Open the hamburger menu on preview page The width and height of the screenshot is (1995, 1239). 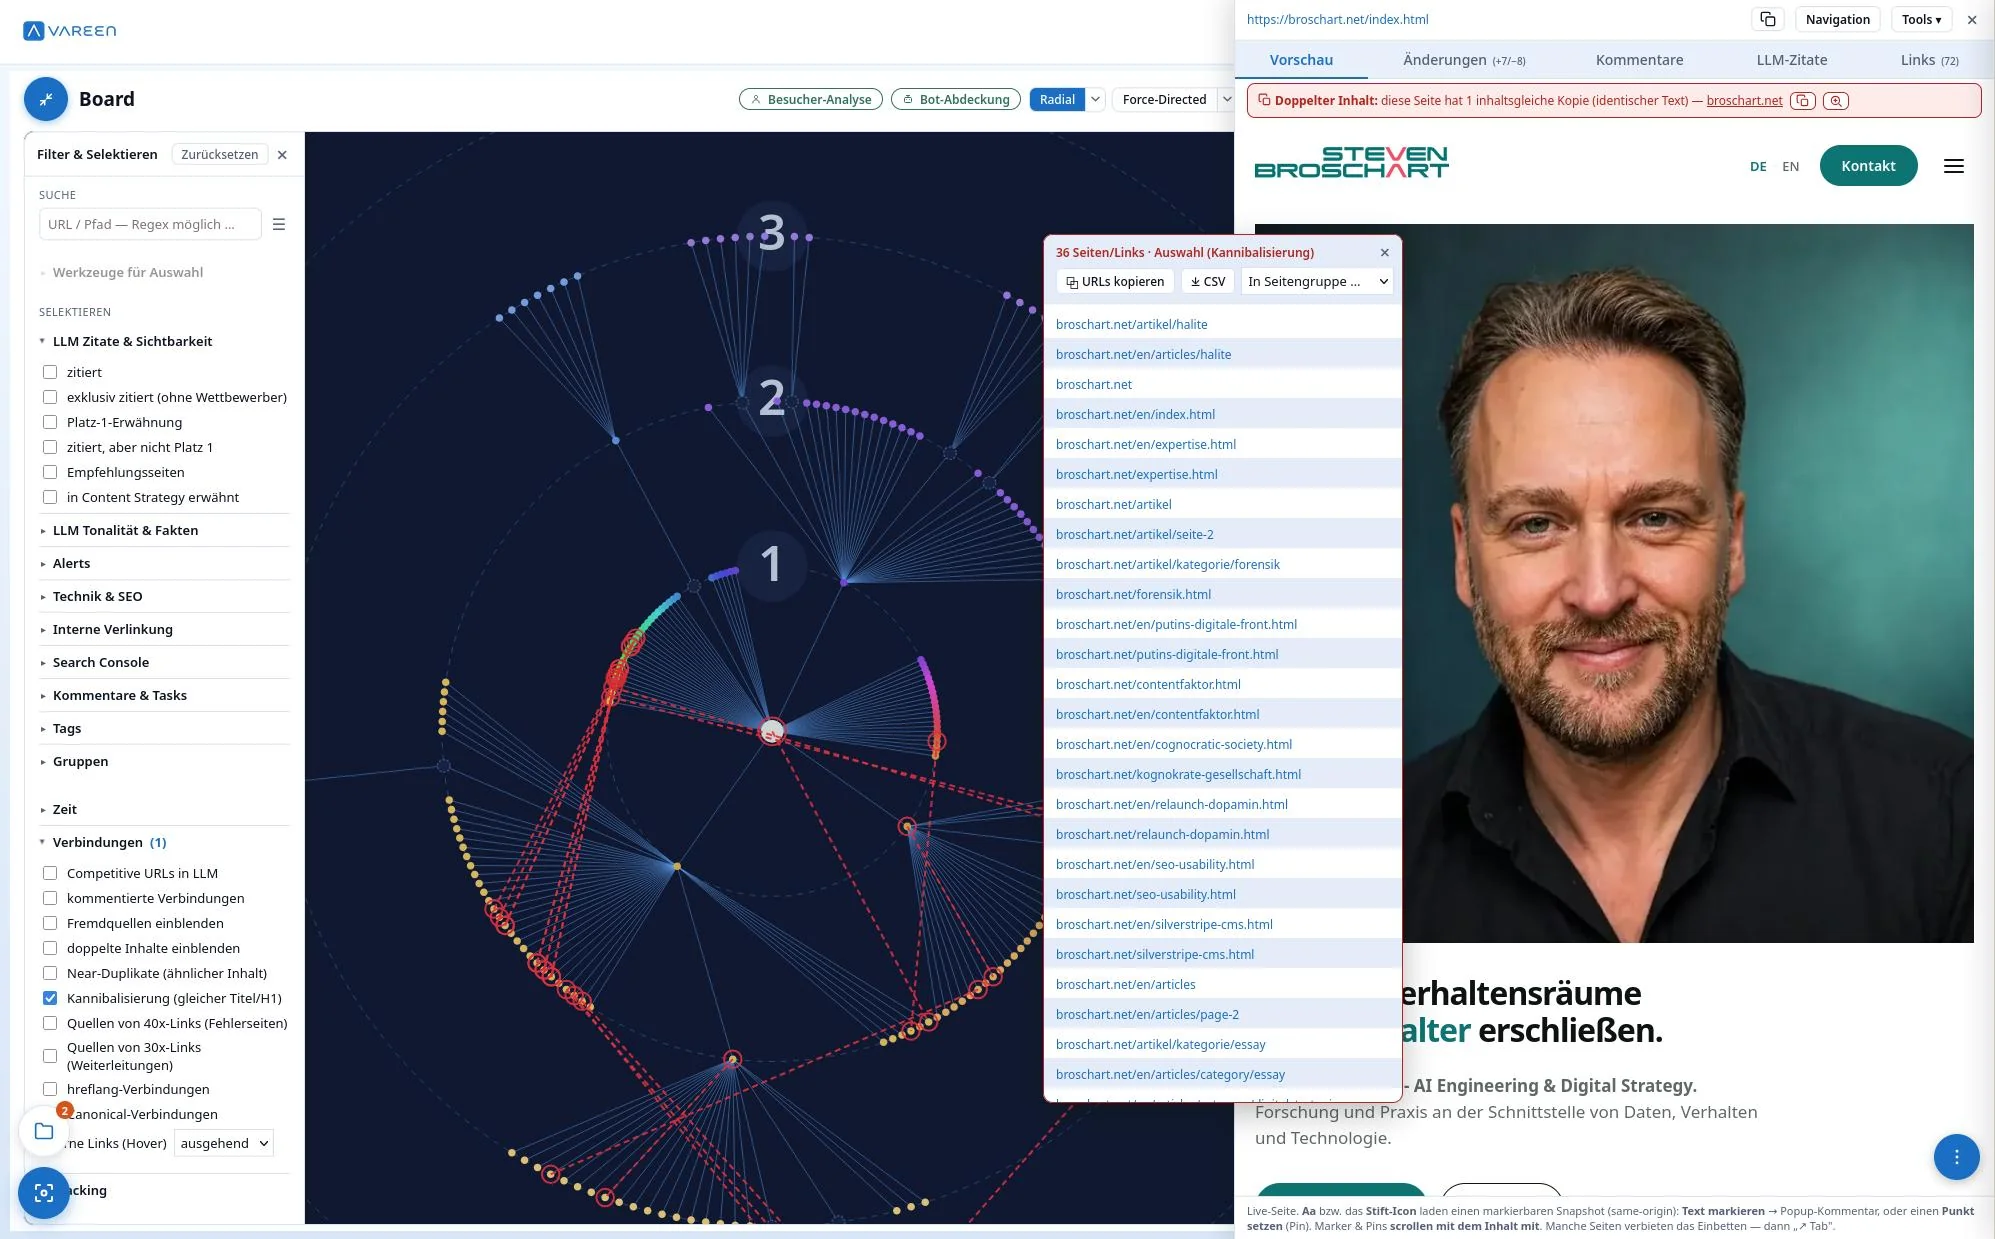pyautogui.click(x=1953, y=166)
